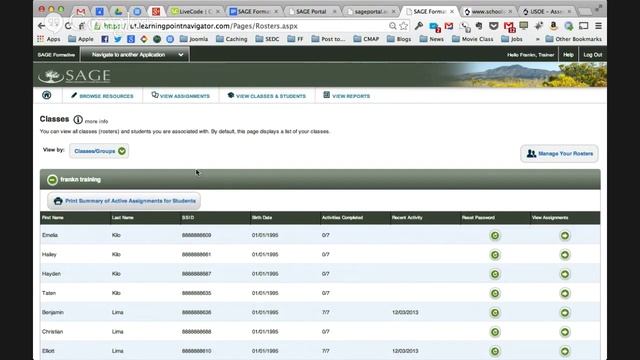Open the Help link
Image resolution: width=640 pixels, height=360 pixels.
click(568, 55)
